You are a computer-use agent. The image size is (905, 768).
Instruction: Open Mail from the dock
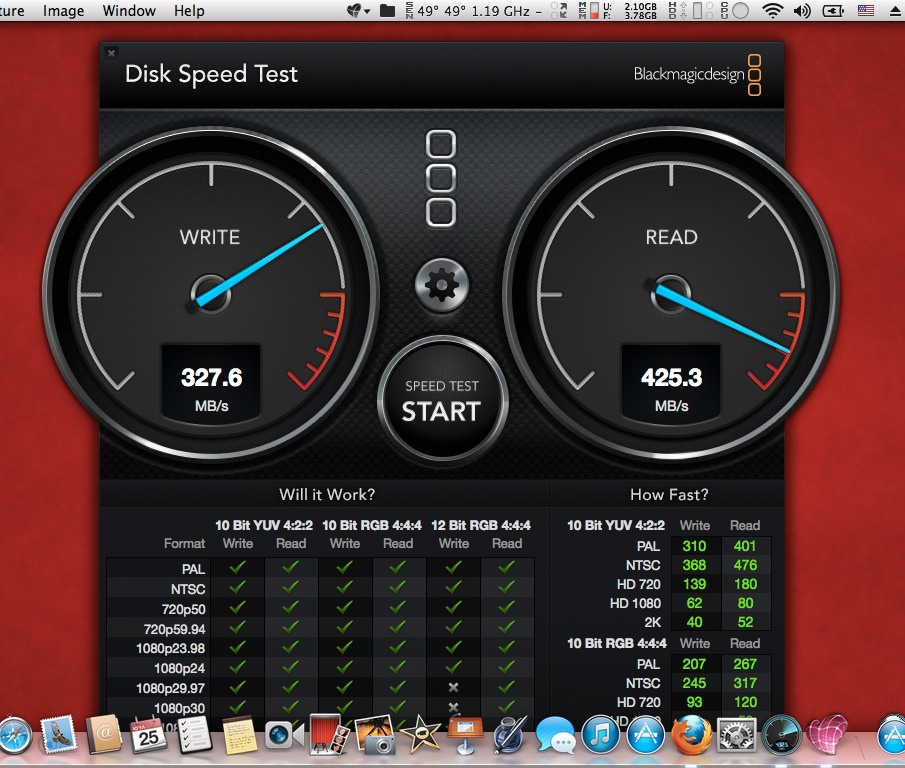tap(58, 734)
